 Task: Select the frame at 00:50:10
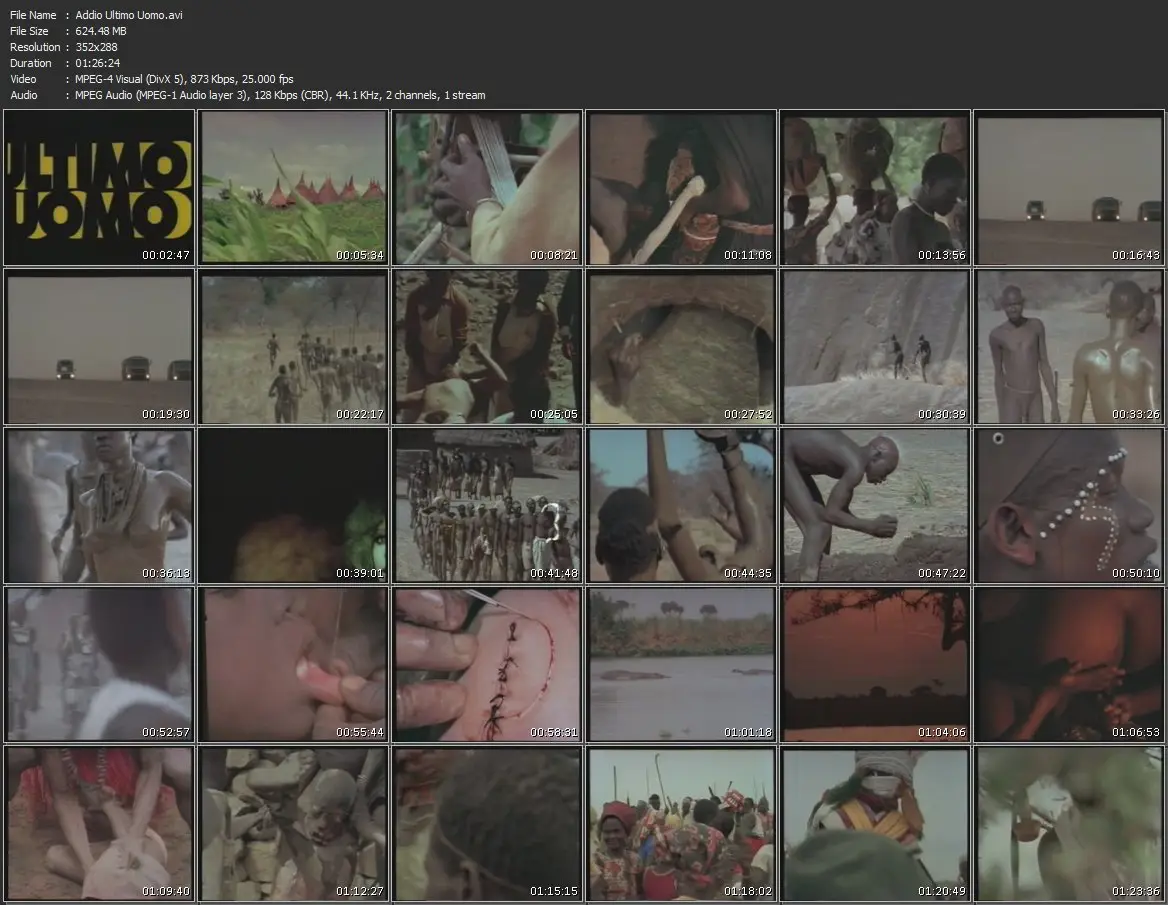point(1070,506)
